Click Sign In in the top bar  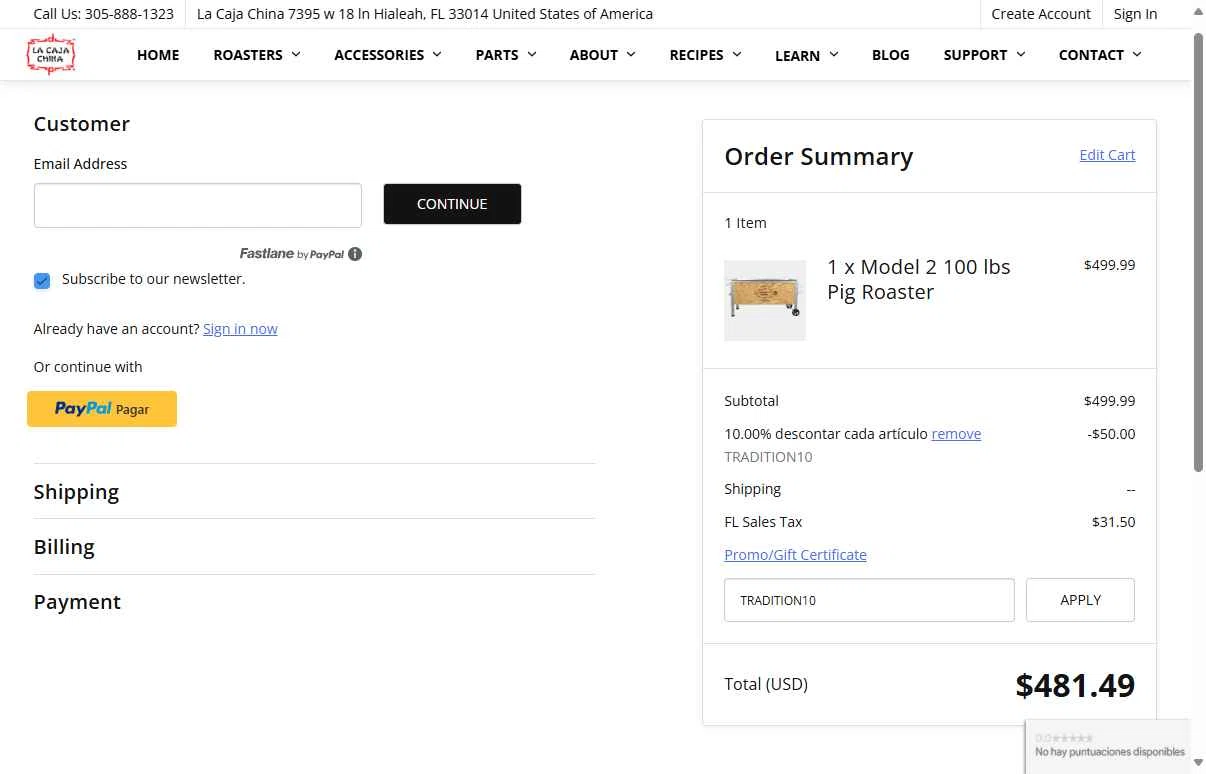click(x=1136, y=14)
